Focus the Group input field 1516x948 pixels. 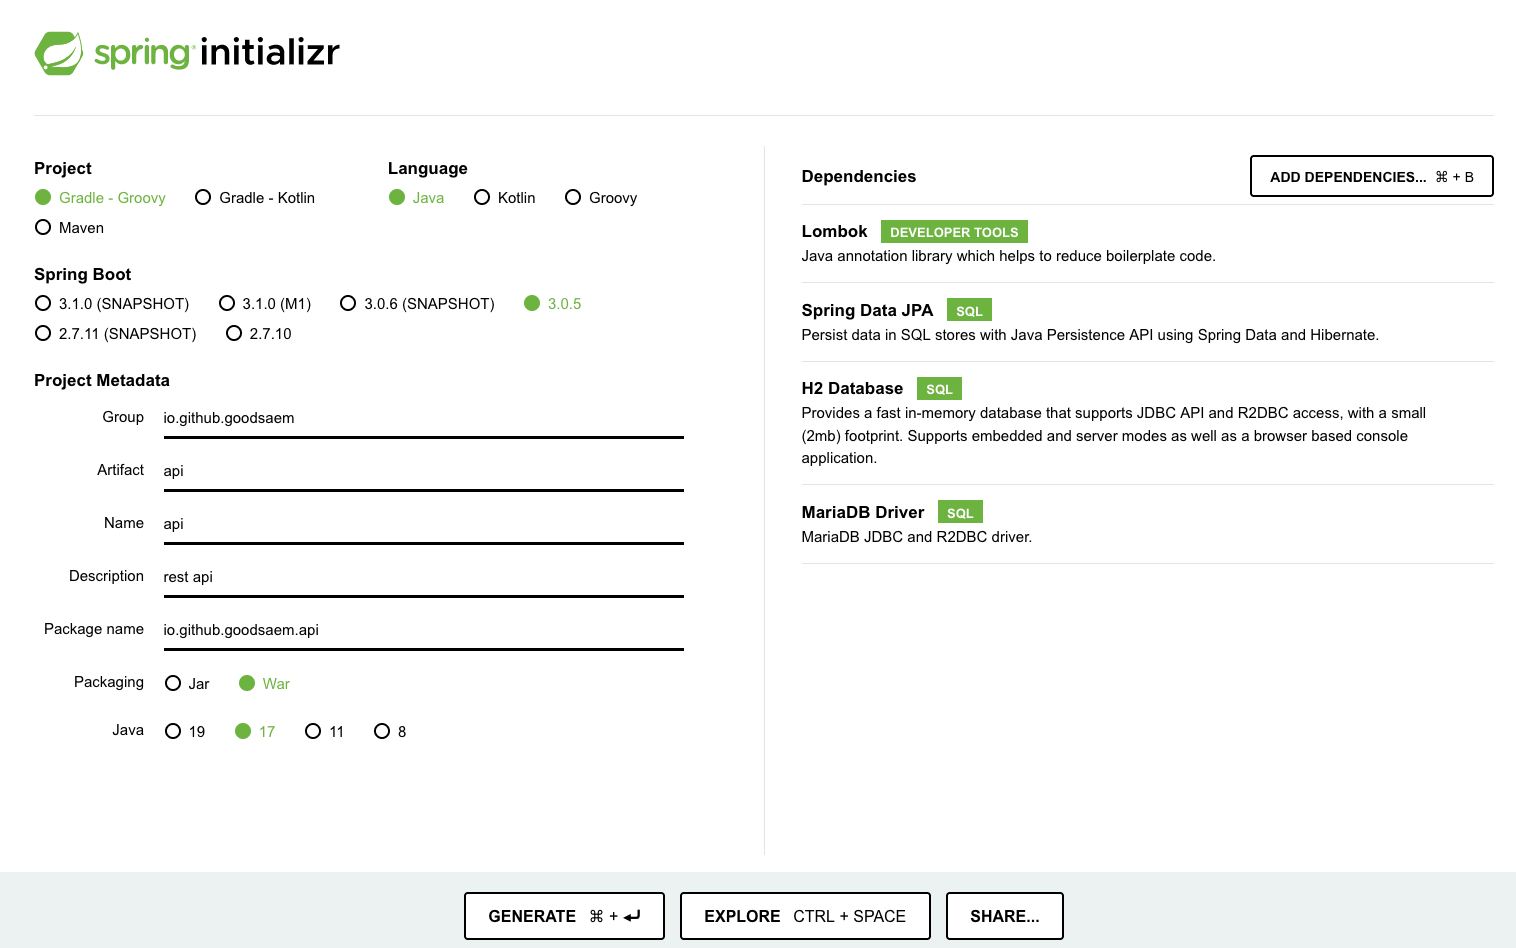423,419
